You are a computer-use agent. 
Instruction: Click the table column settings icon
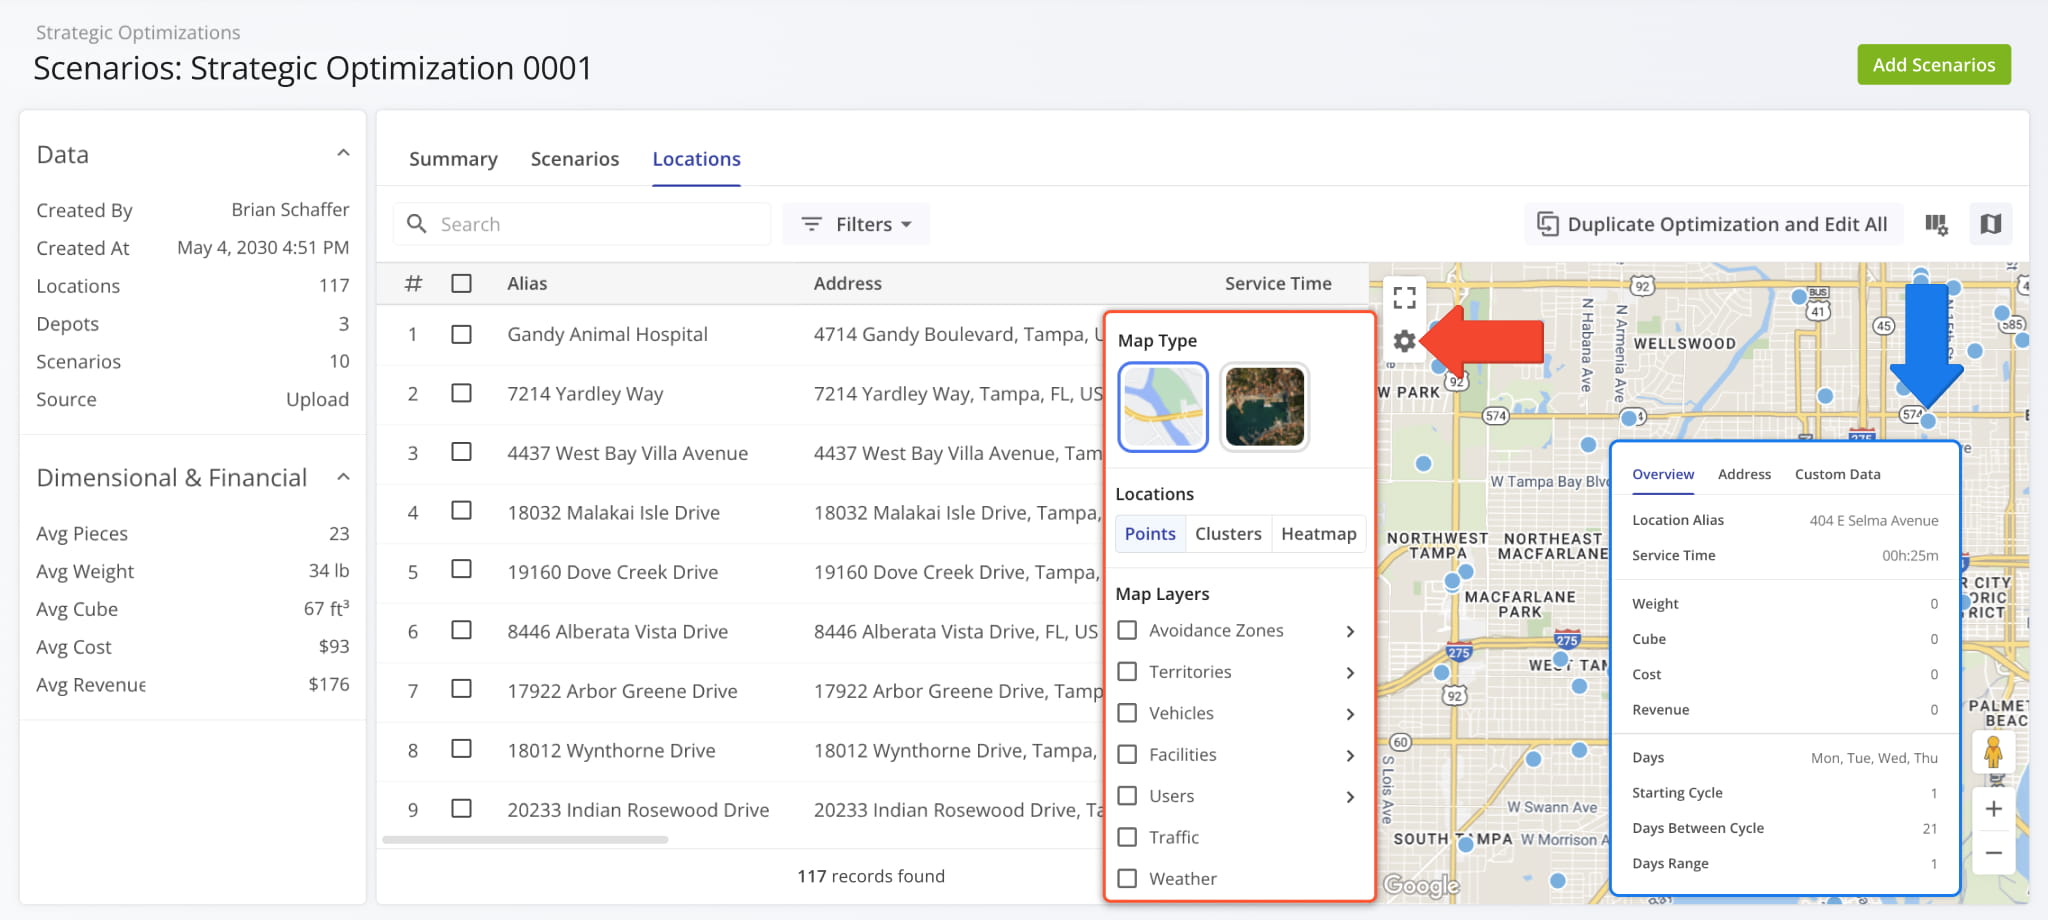[x=1936, y=224]
